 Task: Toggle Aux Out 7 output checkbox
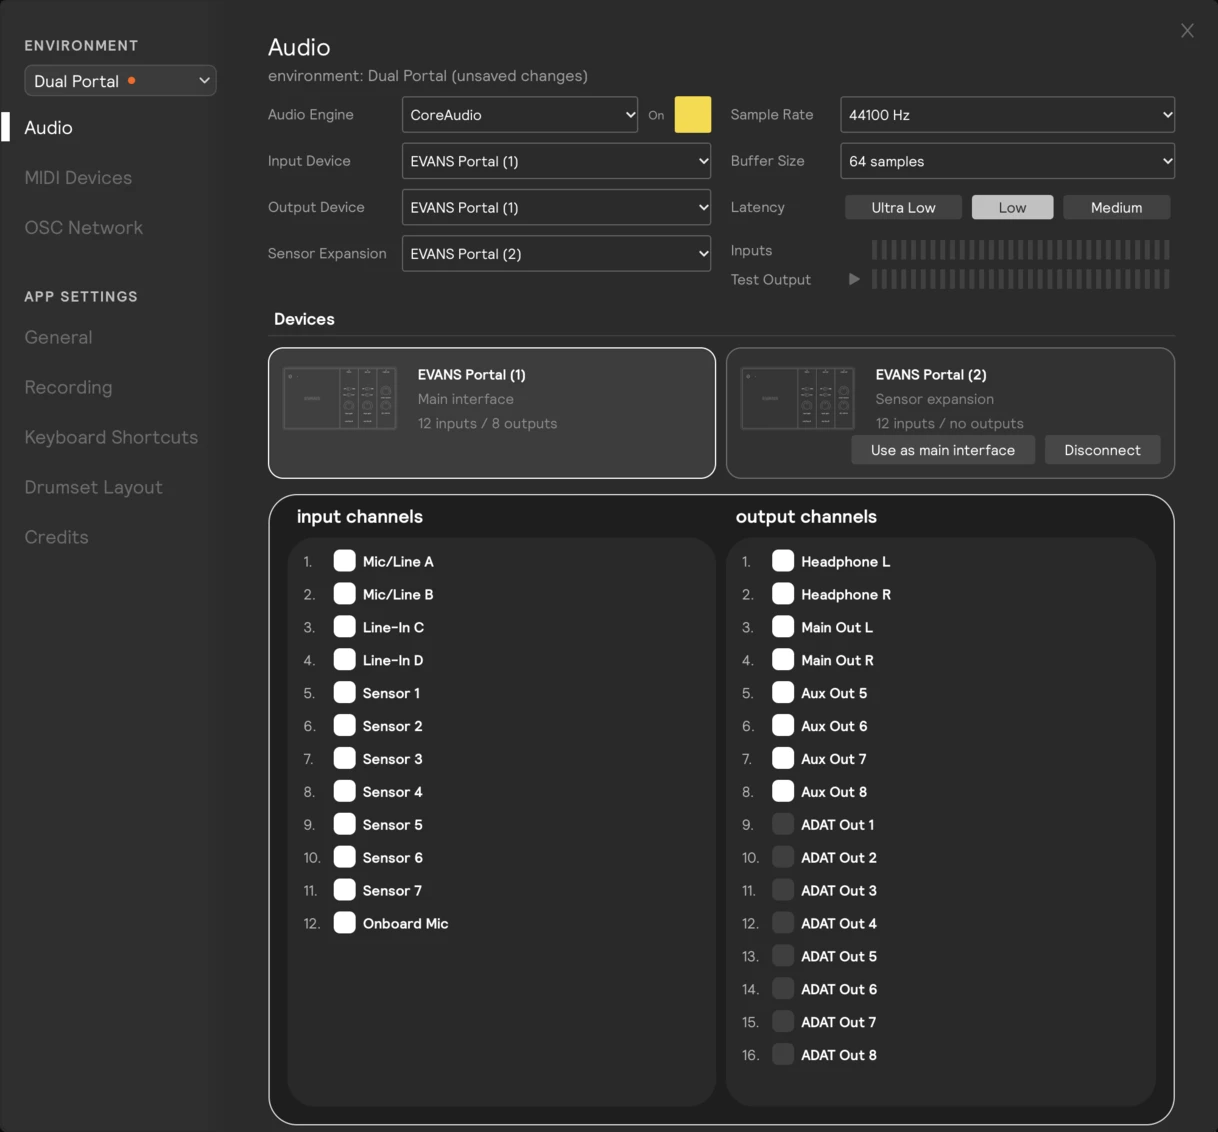[x=783, y=759]
